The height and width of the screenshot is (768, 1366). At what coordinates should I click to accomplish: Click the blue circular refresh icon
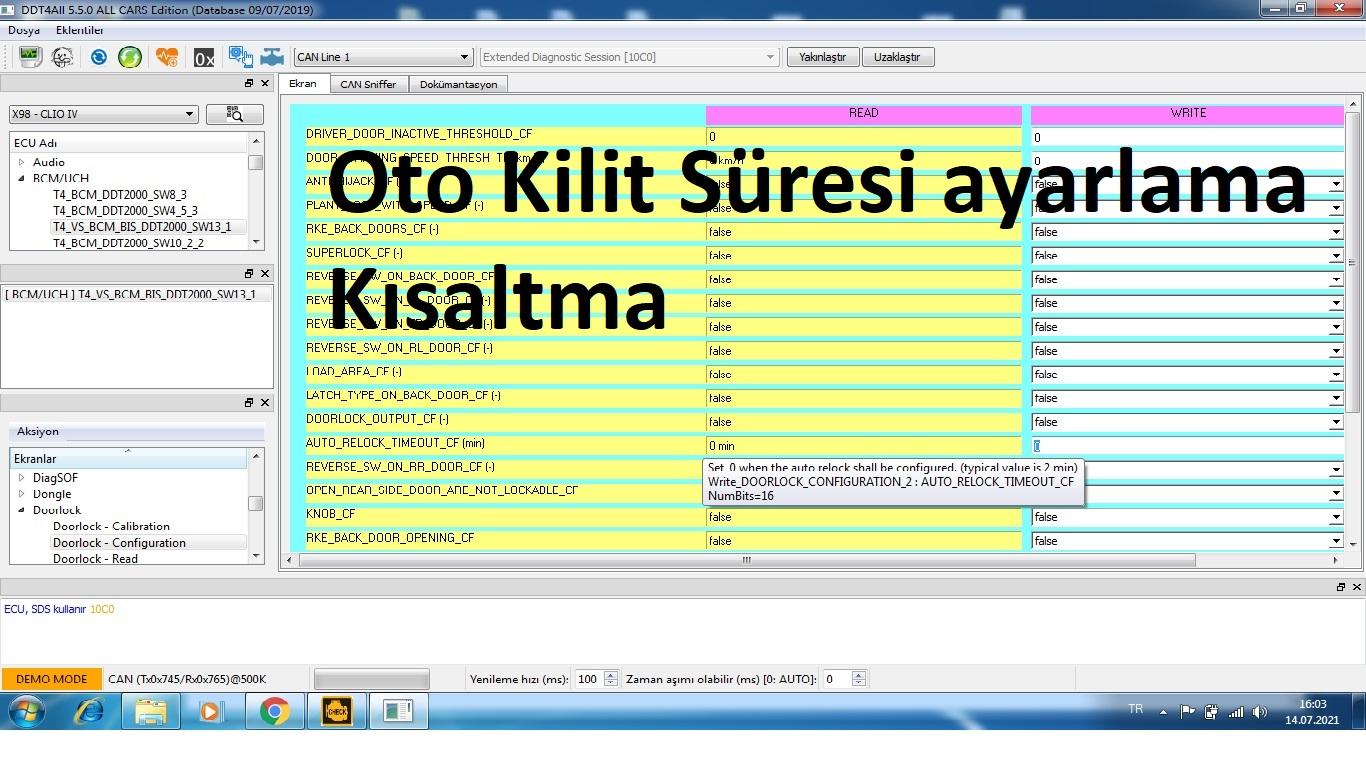(99, 57)
